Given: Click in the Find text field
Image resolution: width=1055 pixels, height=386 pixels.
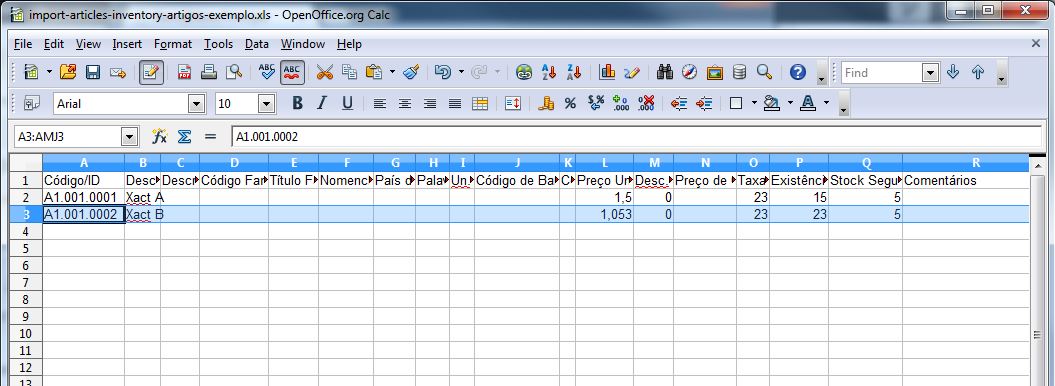Looking at the screenshot, I should point(882,73).
